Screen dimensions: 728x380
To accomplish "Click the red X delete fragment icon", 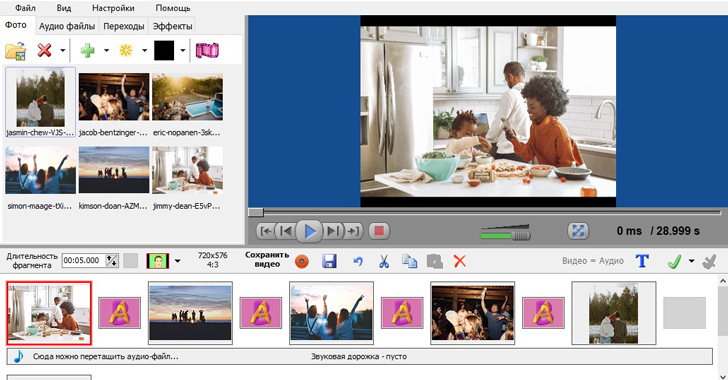I will click(x=460, y=261).
